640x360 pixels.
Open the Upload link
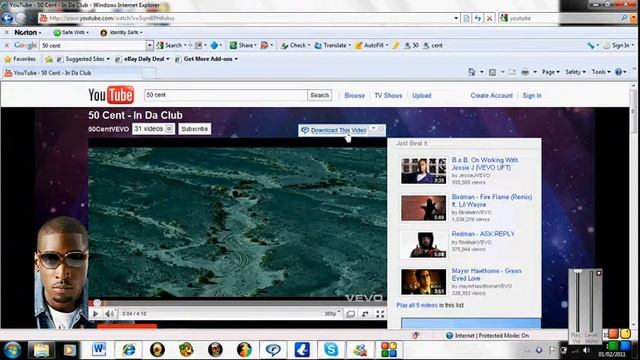coord(422,96)
